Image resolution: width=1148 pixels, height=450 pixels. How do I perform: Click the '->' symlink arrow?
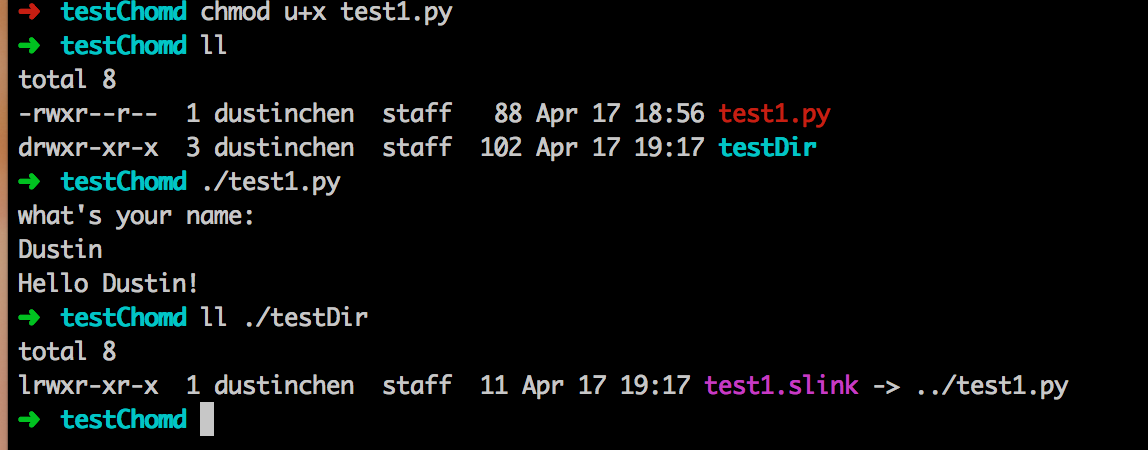click(887, 386)
